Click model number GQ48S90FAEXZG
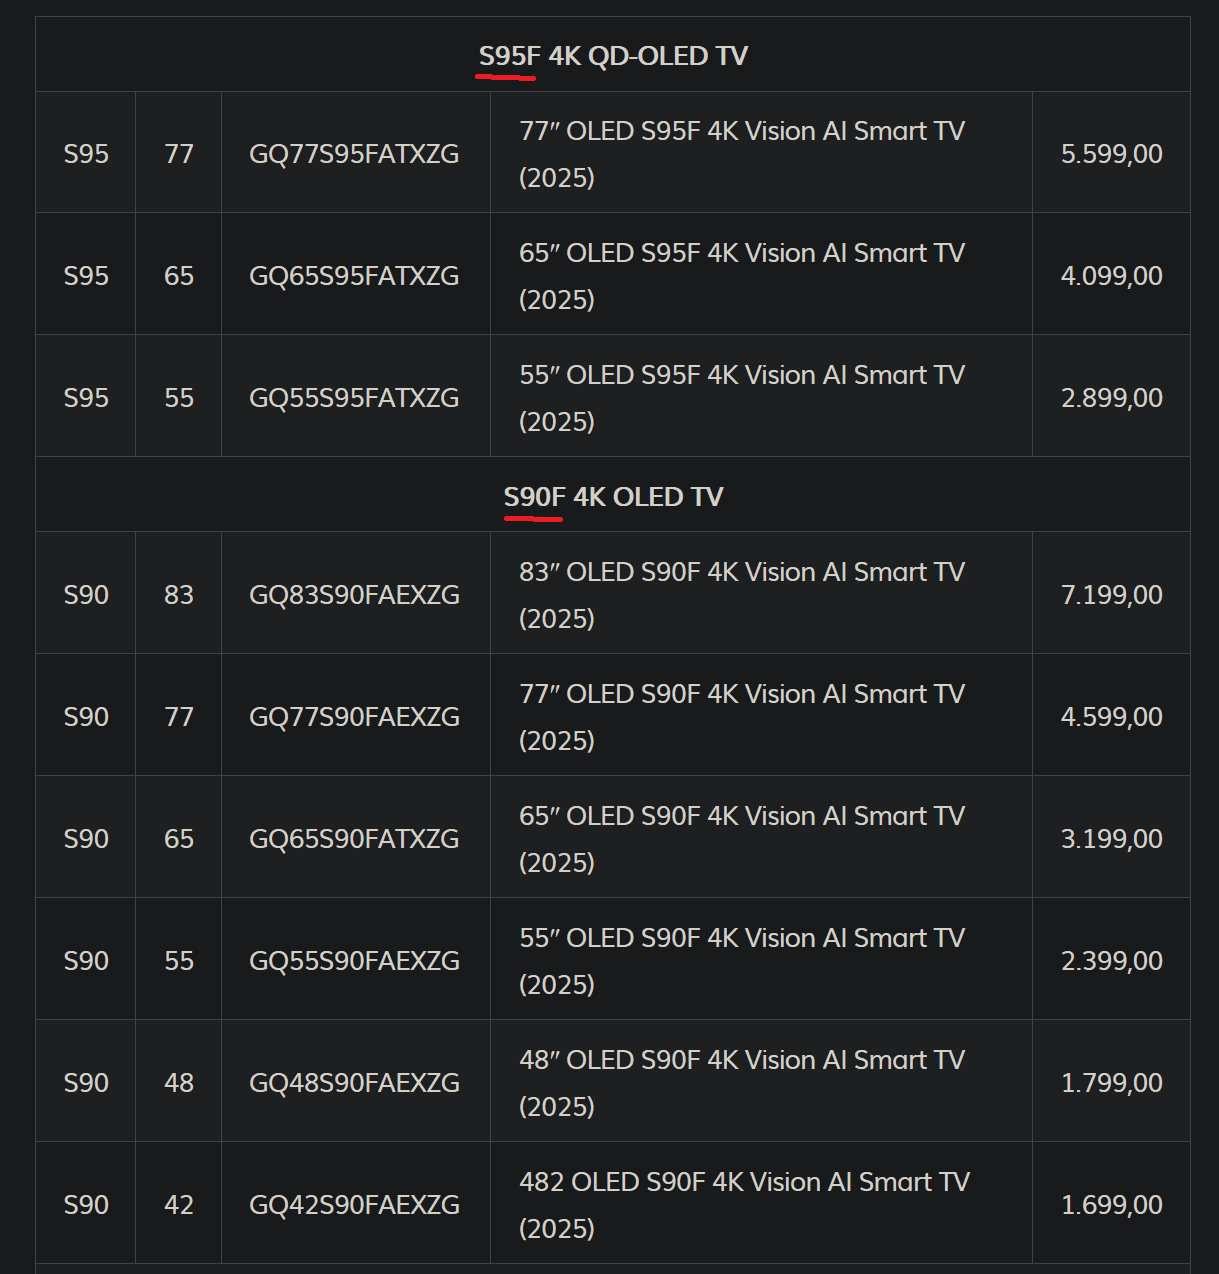1219x1274 pixels. click(x=354, y=1083)
